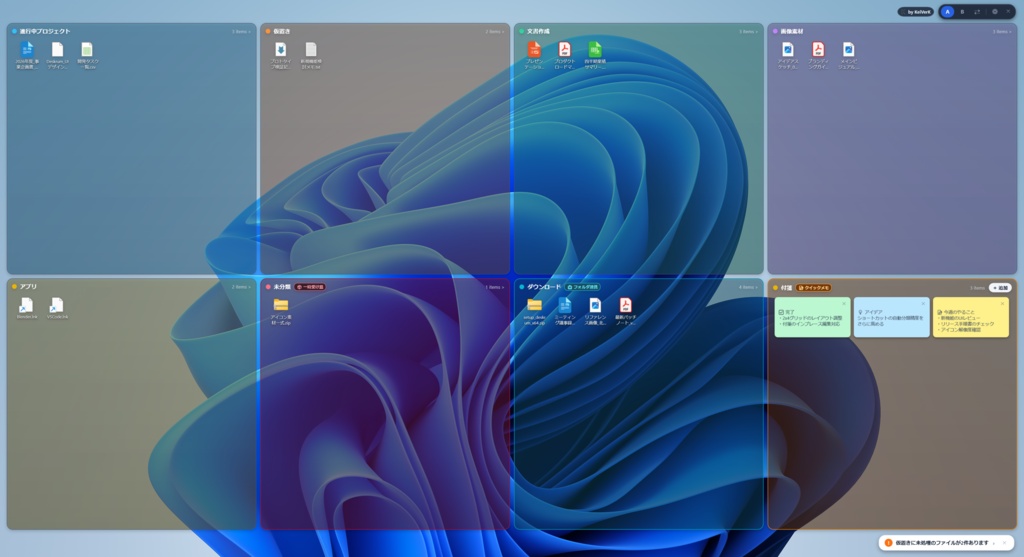Open the 最新パッチノート PDF in ダウンロード

(625, 311)
